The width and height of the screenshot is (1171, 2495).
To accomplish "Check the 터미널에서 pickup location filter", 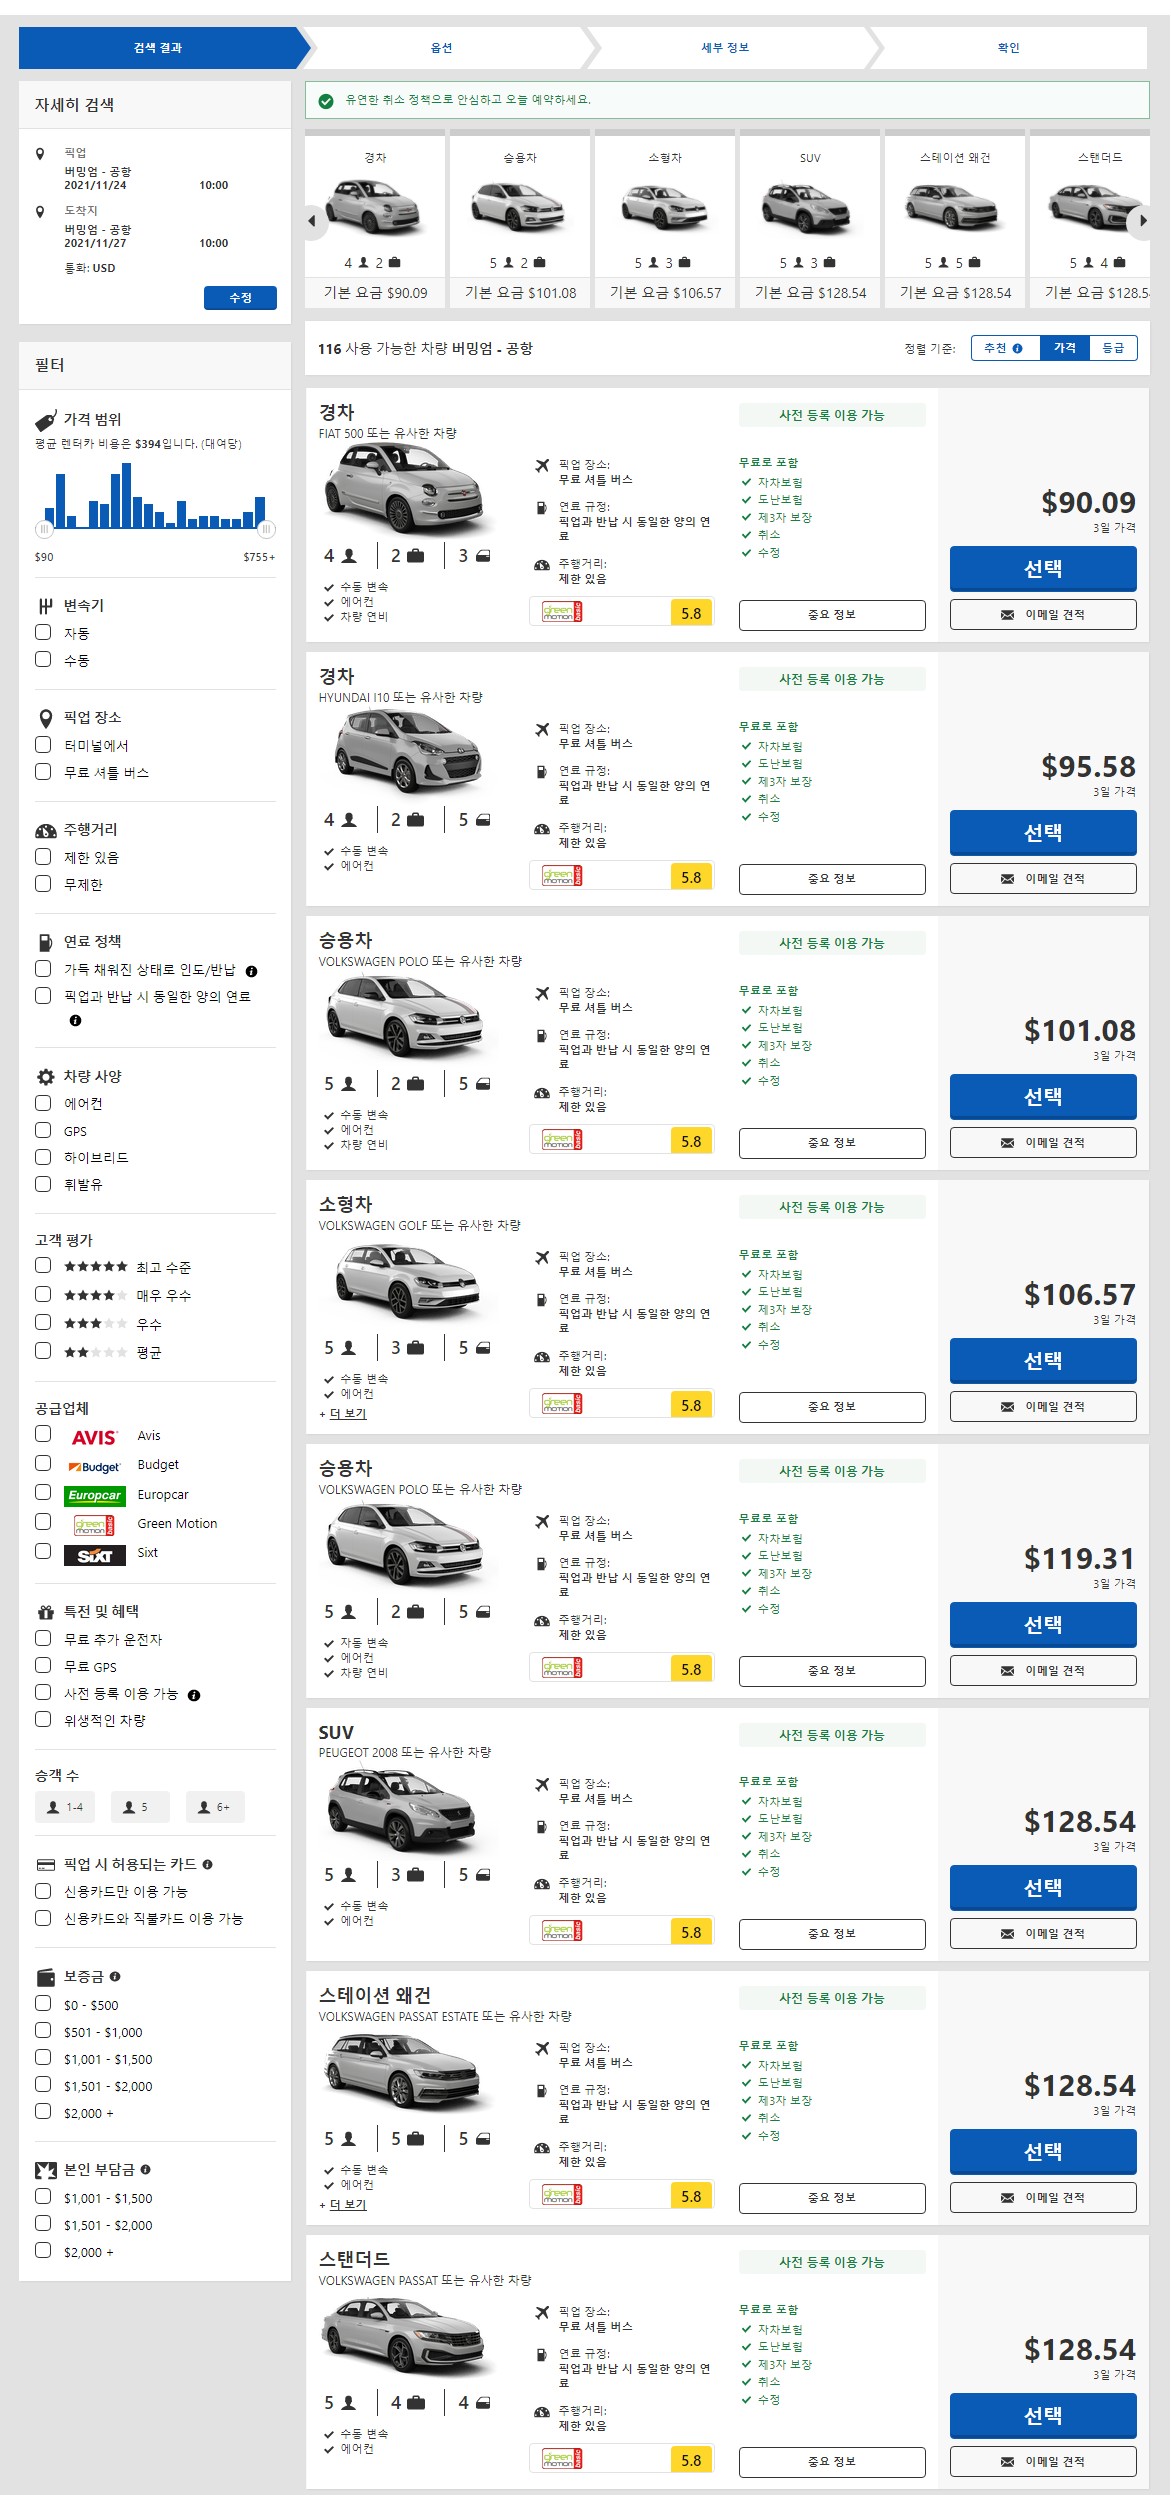I will [x=43, y=744].
